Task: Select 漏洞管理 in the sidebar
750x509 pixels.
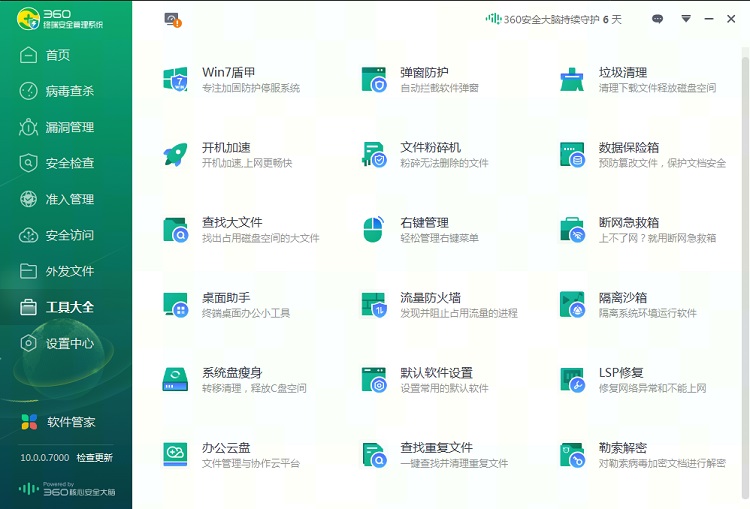Action: [68, 127]
